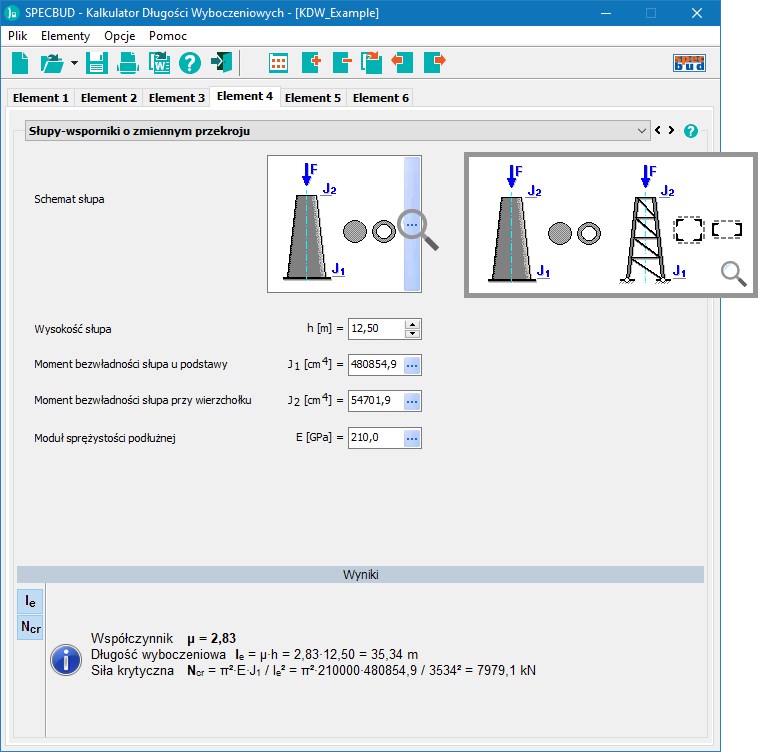Screen dimensions: 758x752
Task: Click the SPECBUD logo icon
Action: coord(690,64)
